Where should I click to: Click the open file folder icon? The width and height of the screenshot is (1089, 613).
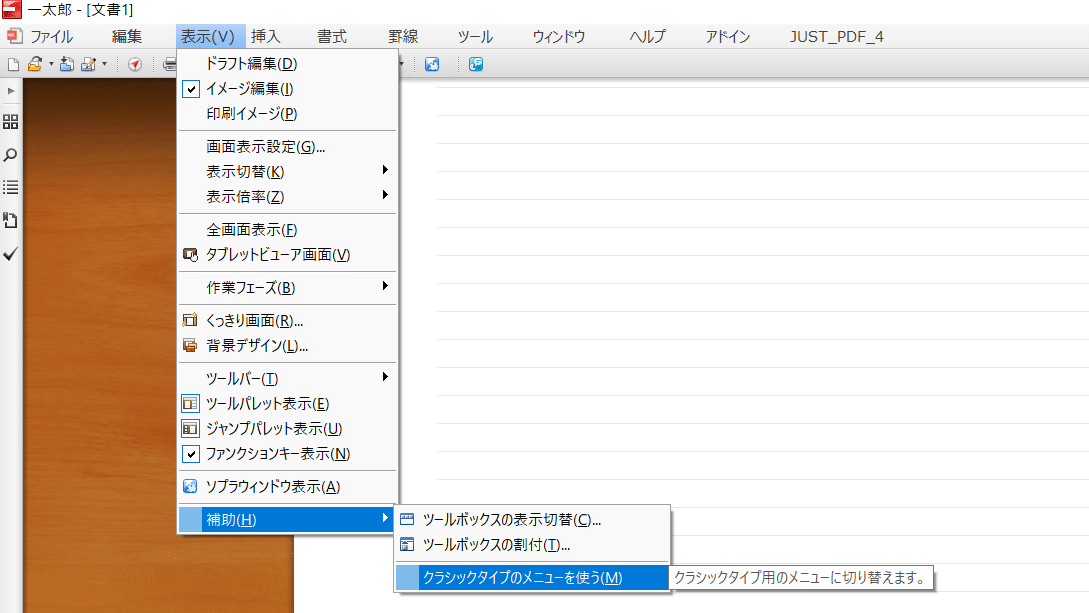tap(35, 65)
